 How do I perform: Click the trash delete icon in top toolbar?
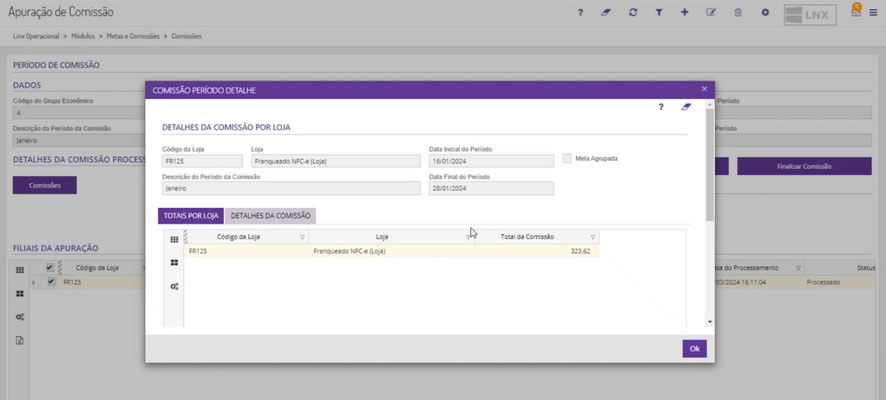pyautogui.click(x=737, y=12)
